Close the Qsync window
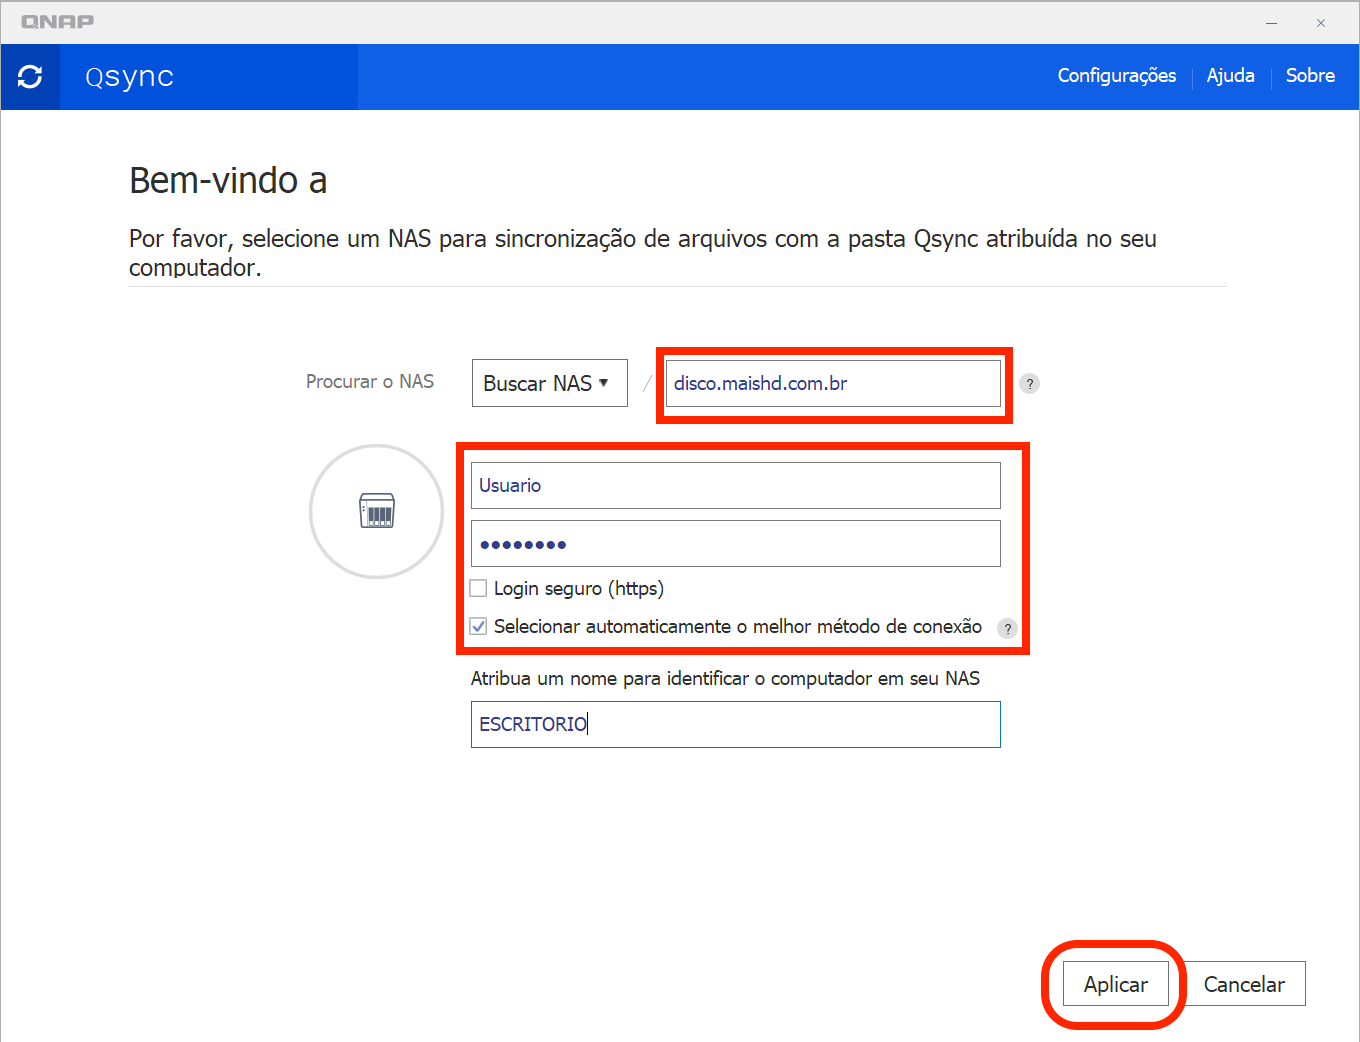This screenshot has width=1360, height=1042. (1321, 23)
